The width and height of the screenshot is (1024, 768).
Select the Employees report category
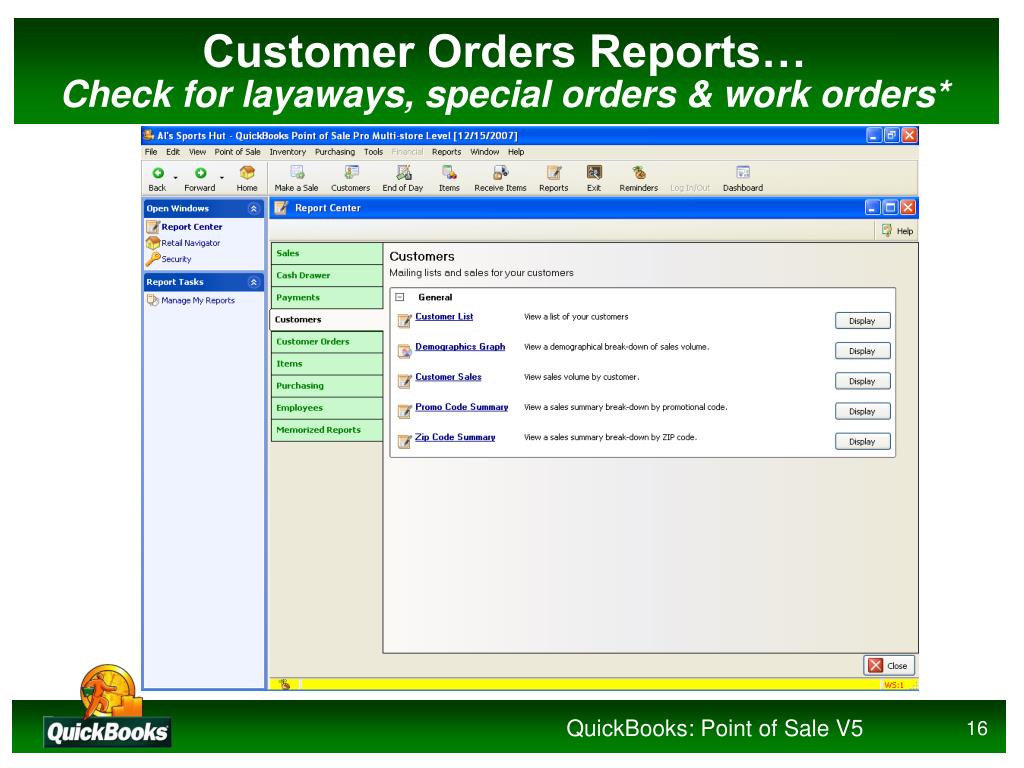pos(327,408)
